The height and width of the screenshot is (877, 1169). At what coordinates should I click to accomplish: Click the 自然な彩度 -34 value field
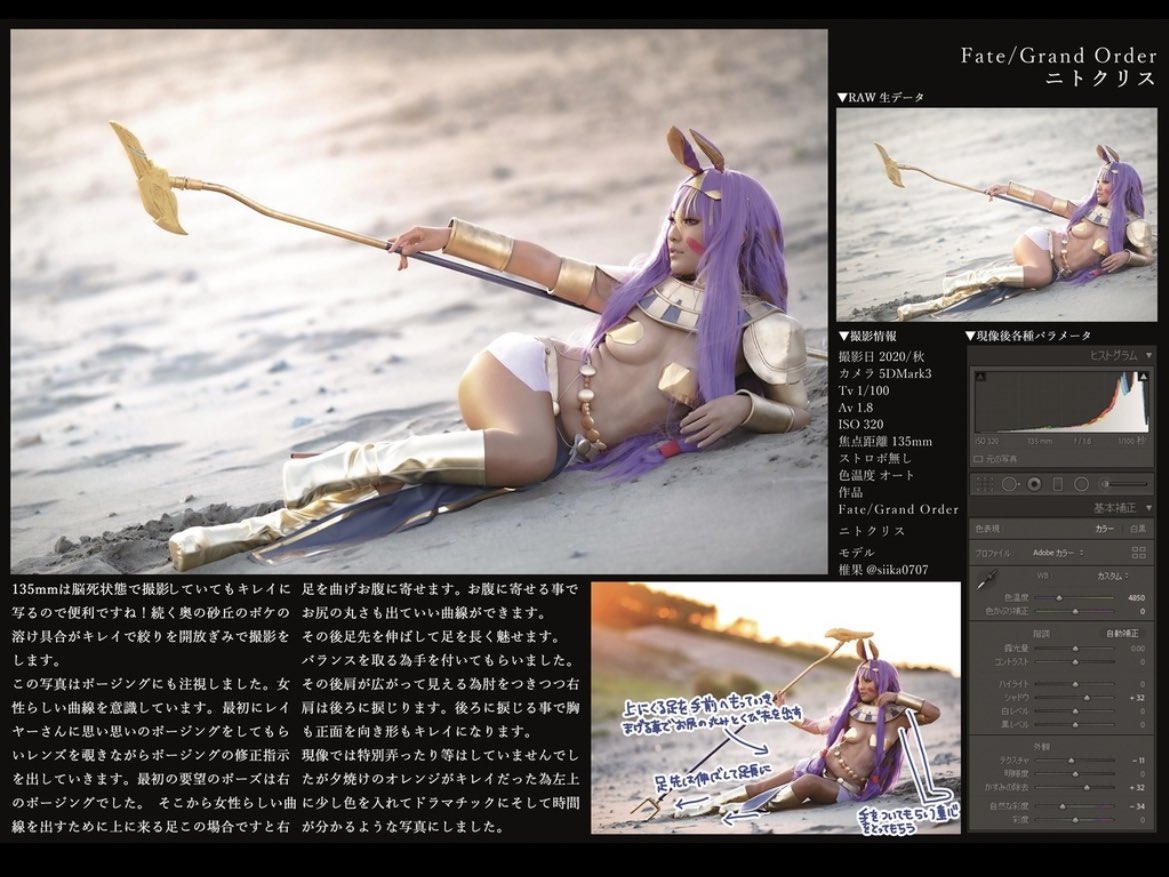1138,806
